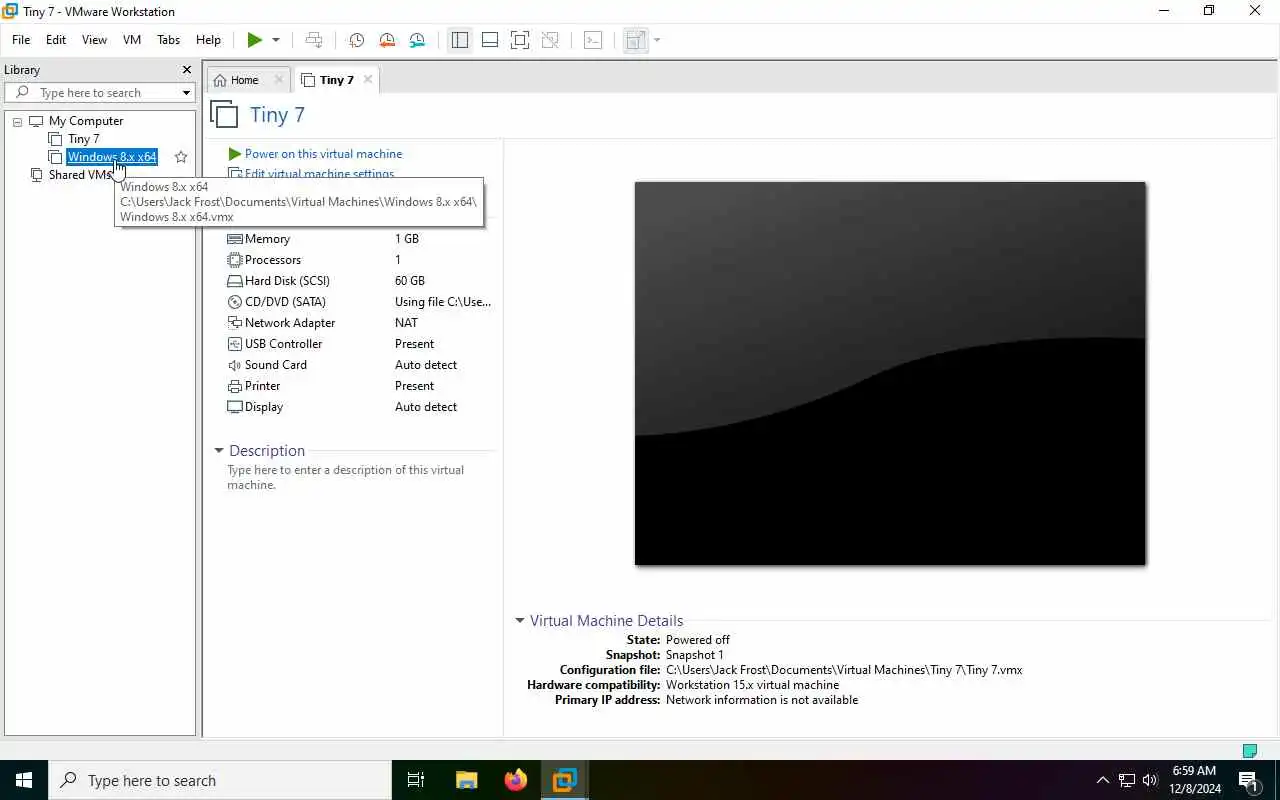Take a snapshot using the clock toolbar icon

[x=356, y=40]
